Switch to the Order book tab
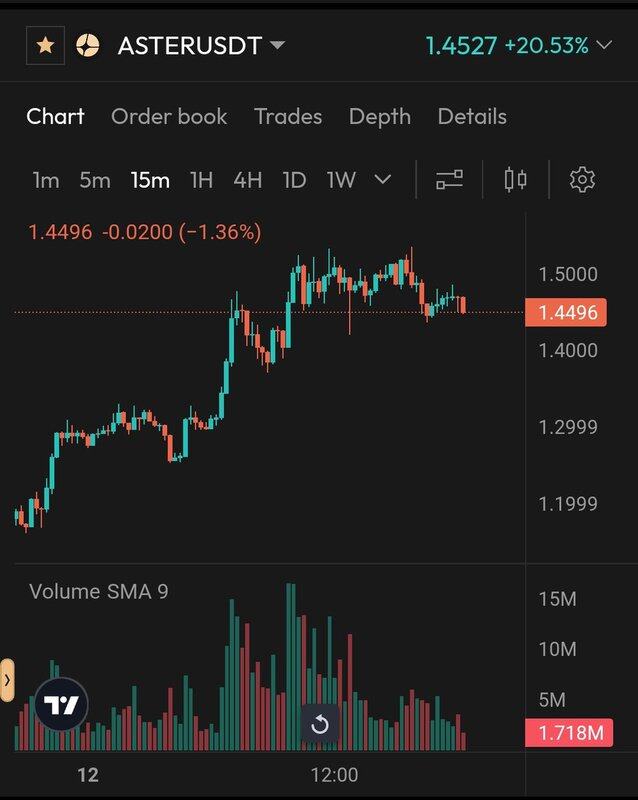This screenshot has height=800, width=638. click(x=169, y=116)
